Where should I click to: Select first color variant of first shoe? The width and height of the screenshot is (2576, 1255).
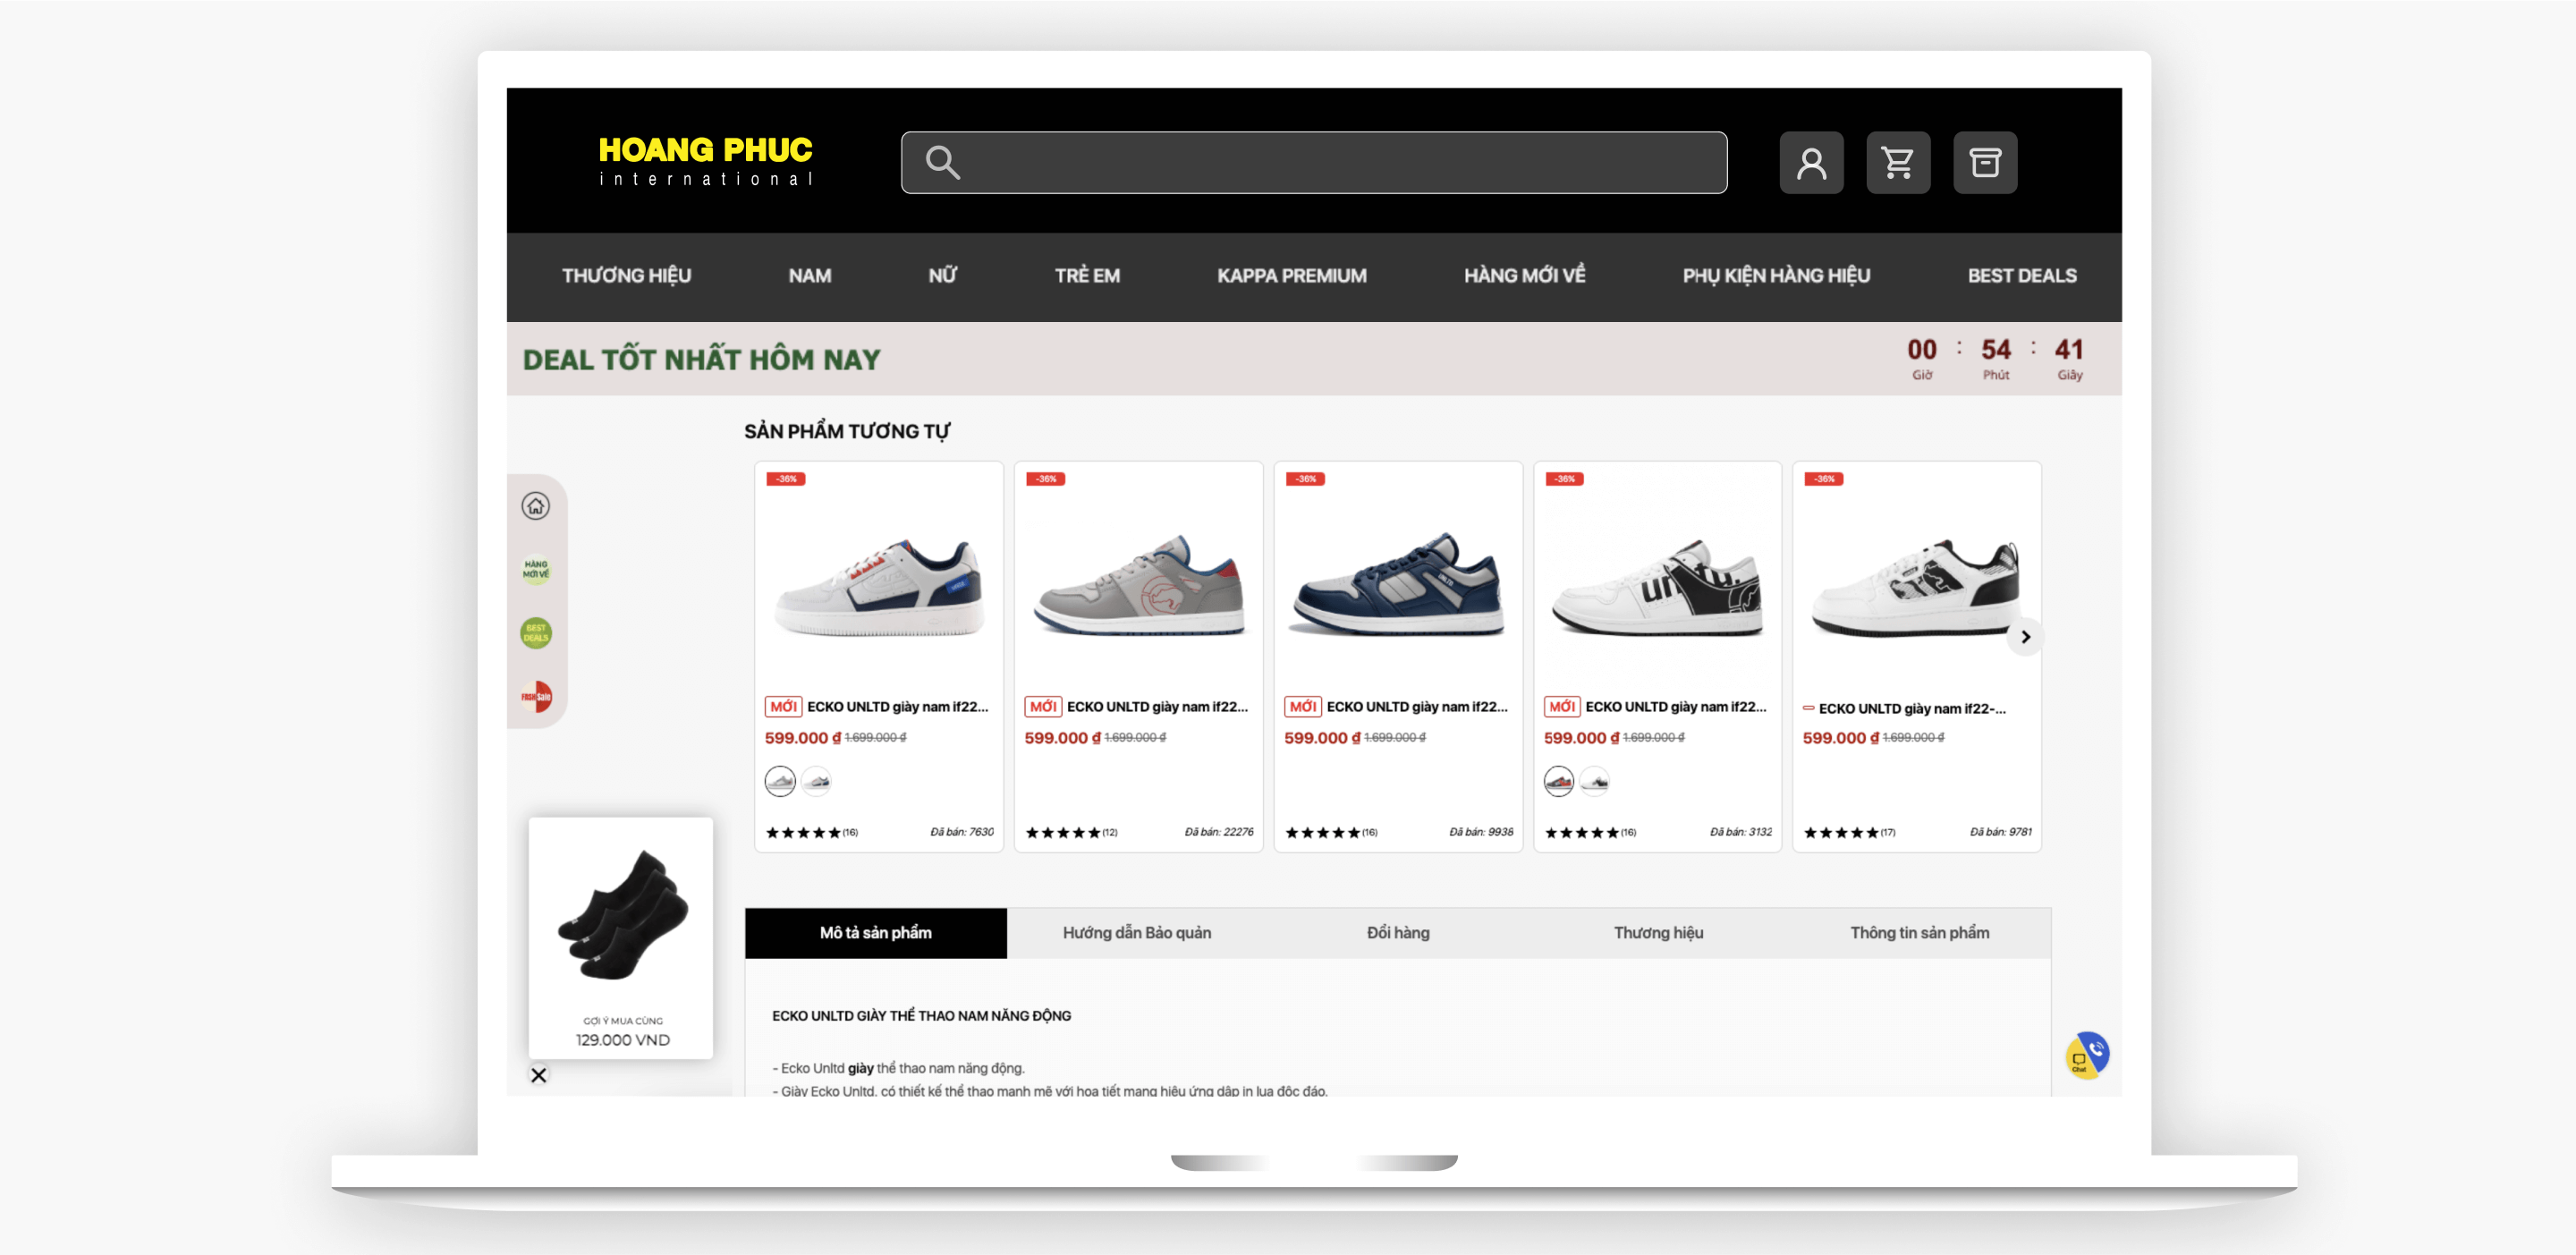(780, 781)
